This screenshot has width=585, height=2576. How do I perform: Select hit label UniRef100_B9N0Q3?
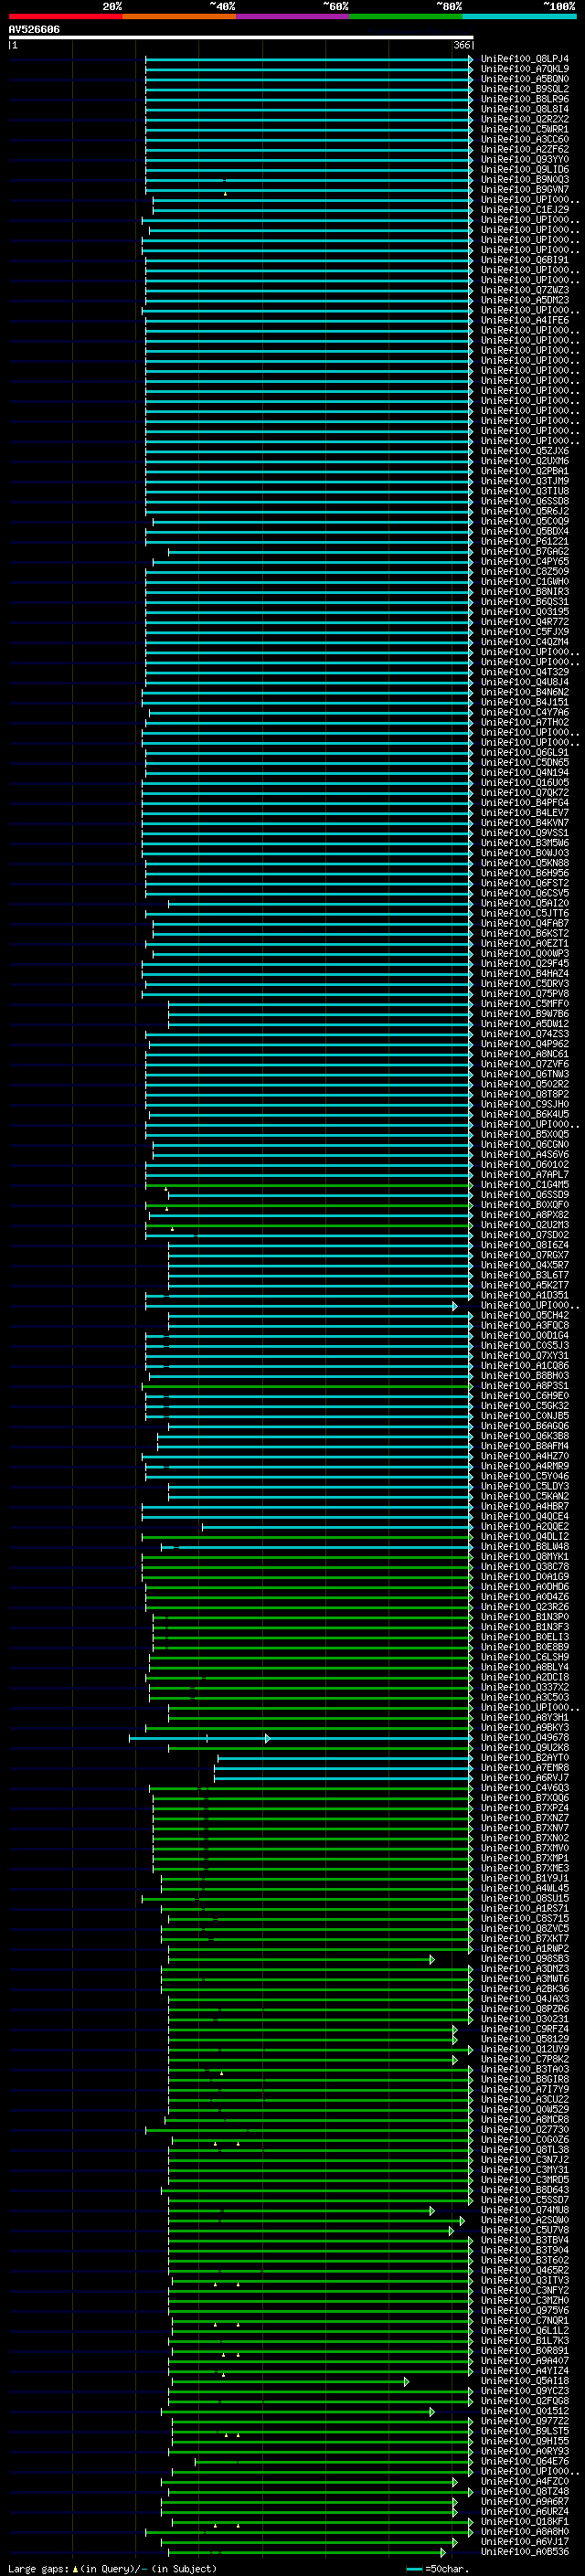[525, 179]
